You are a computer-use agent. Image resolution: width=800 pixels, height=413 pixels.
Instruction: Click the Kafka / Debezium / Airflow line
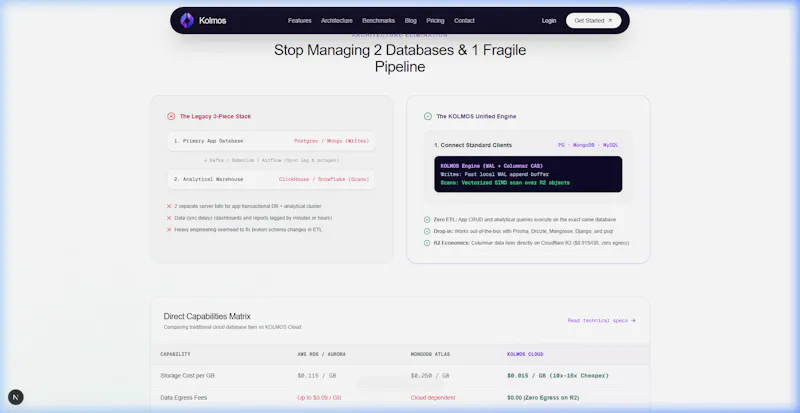pyautogui.click(x=271, y=160)
